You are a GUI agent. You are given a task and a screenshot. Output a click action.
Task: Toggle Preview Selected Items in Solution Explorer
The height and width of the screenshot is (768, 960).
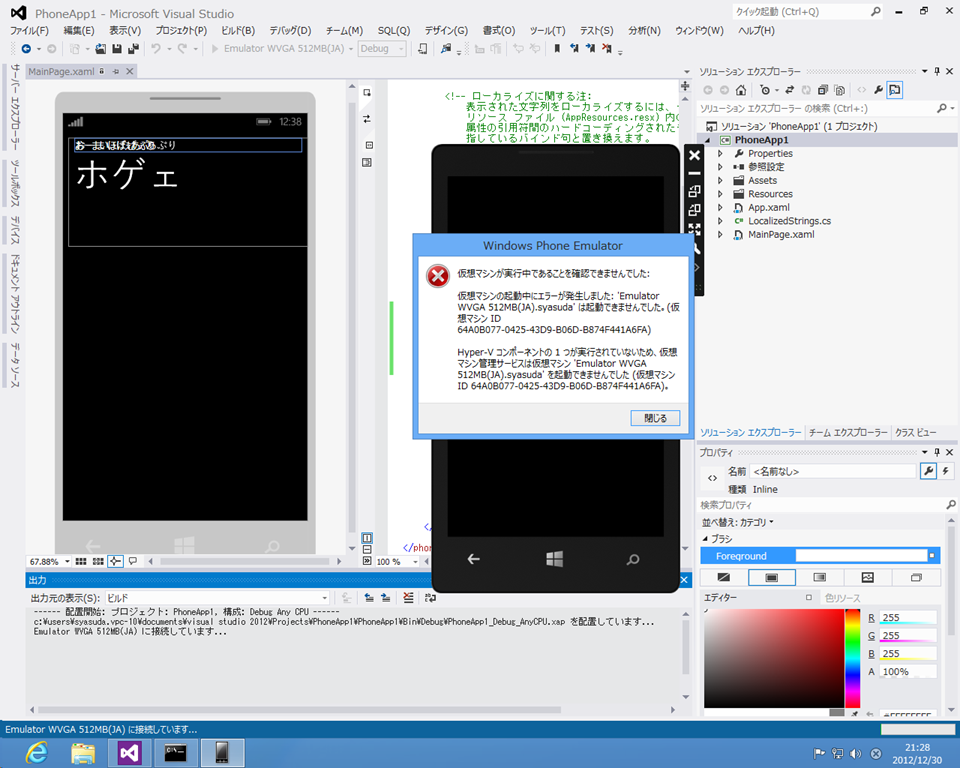pyautogui.click(x=895, y=90)
